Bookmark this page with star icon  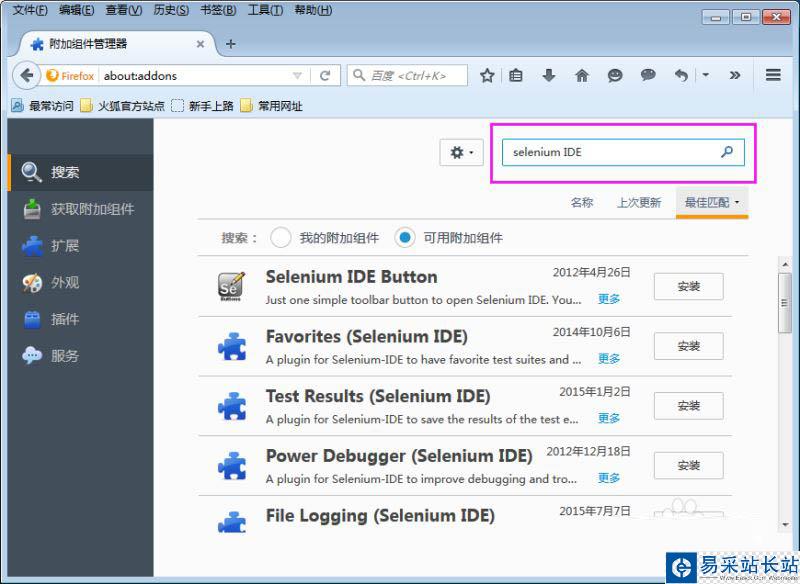pyautogui.click(x=487, y=76)
